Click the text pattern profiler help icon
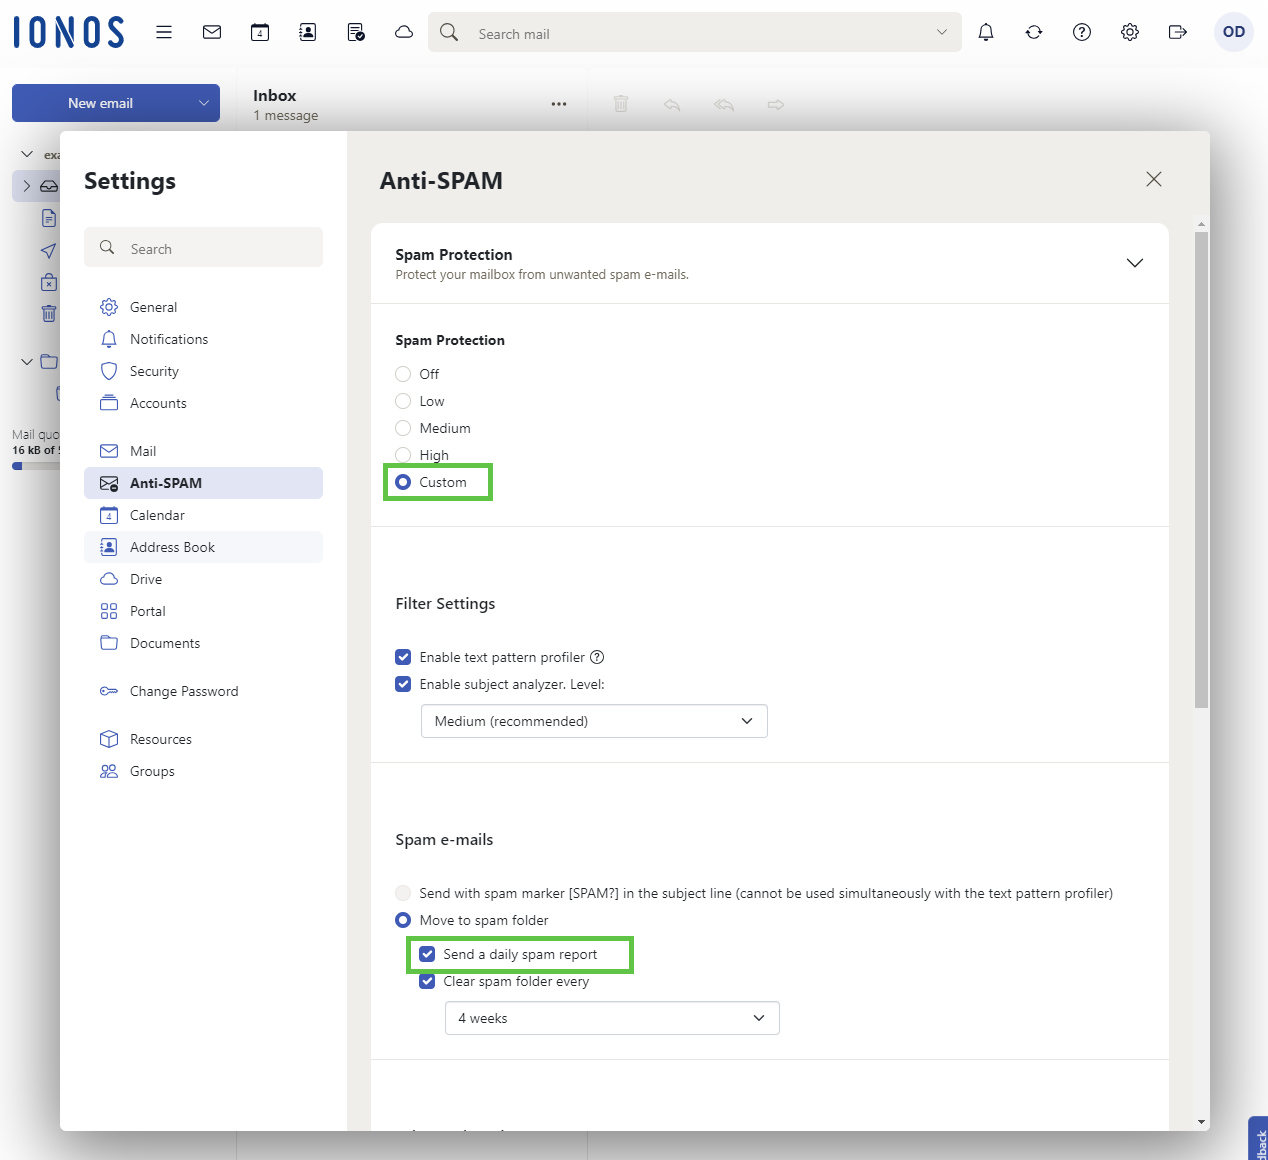 (597, 657)
